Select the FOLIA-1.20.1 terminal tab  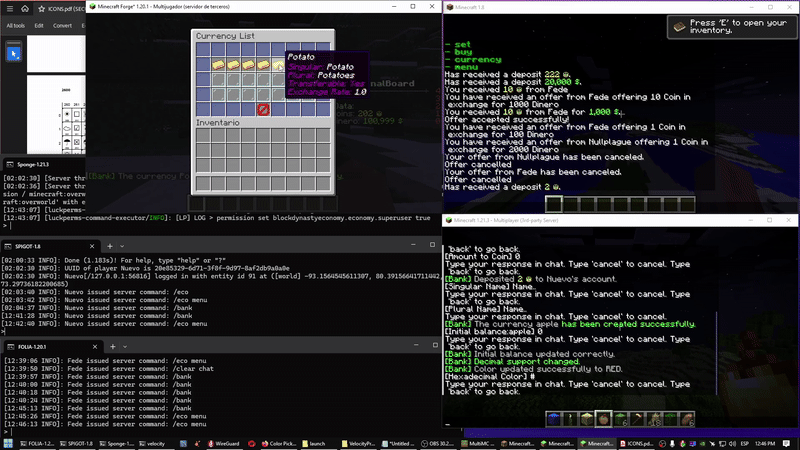[52, 346]
